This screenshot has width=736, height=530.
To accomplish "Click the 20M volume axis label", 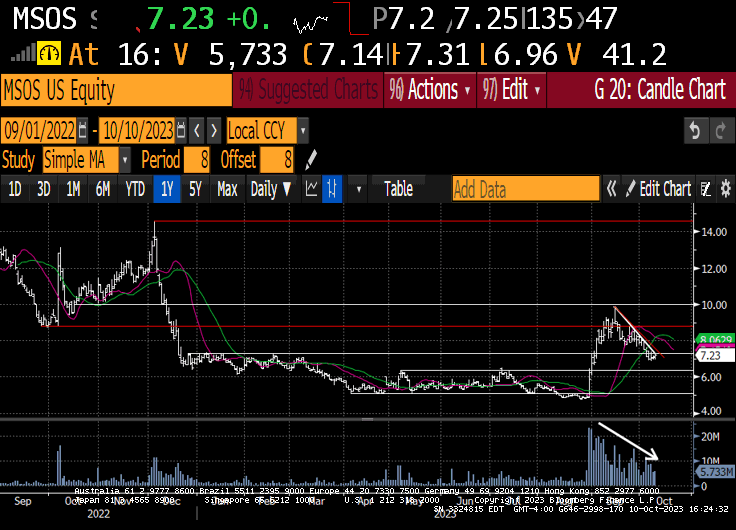I will pyautogui.click(x=710, y=437).
